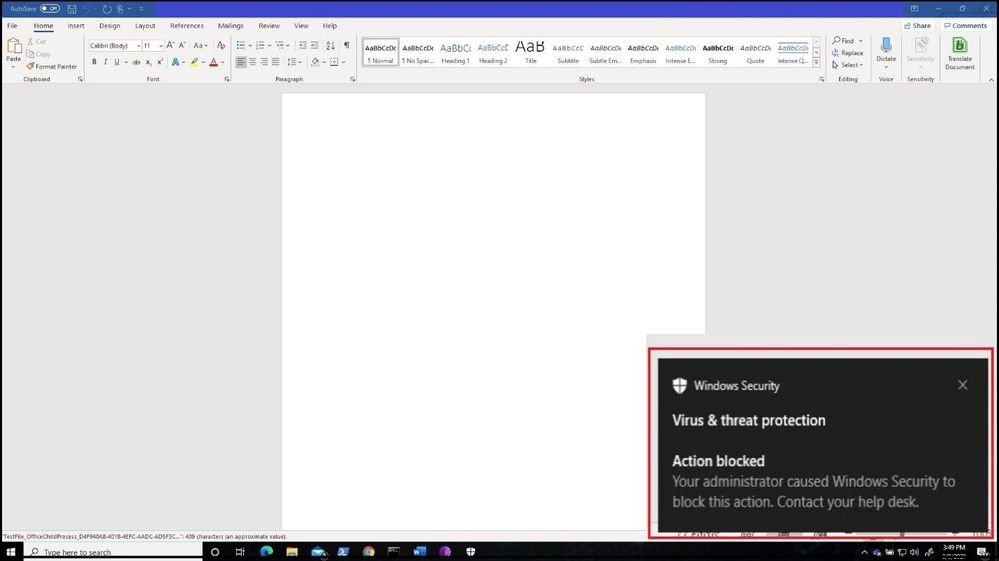Screen dimensions: 999x561
Task: Switch to the Design ribbon tab
Action: (110, 26)
